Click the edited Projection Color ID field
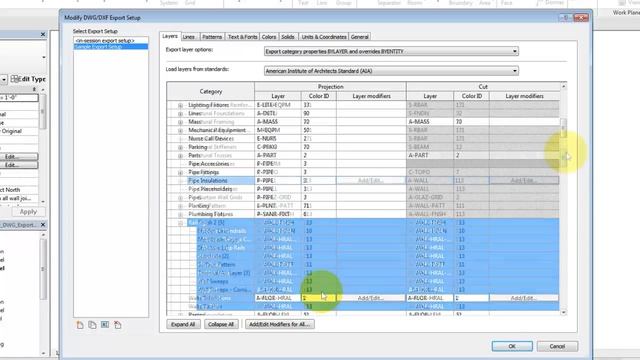 (319, 298)
